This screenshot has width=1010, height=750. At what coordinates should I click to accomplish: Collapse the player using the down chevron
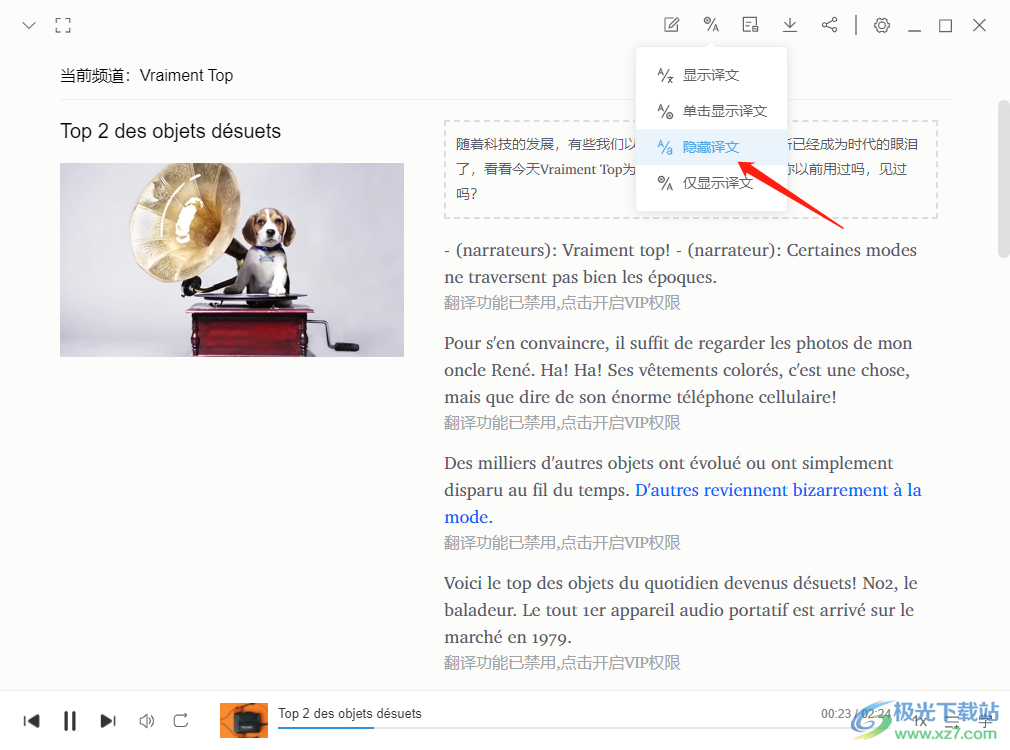coord(29,26)
